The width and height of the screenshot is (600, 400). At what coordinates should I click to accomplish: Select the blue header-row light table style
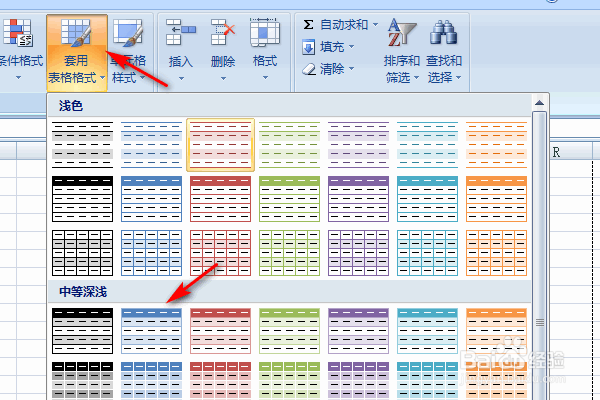[151, 199]
